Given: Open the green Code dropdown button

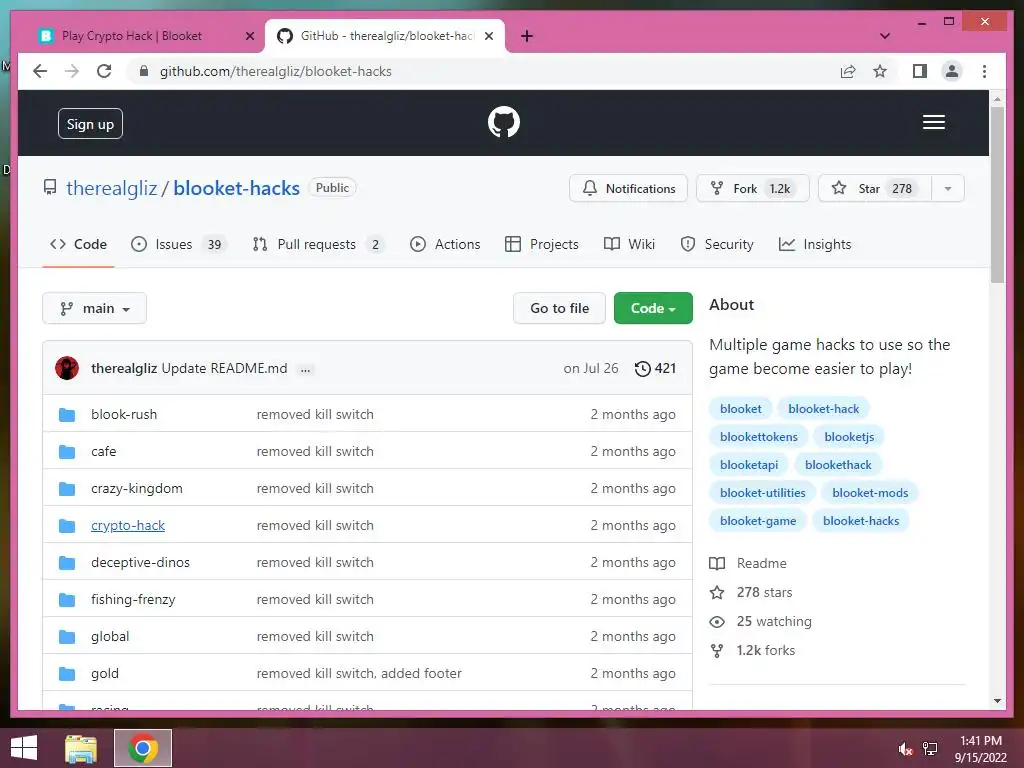Looking at the screenshot, I should 653,308.
